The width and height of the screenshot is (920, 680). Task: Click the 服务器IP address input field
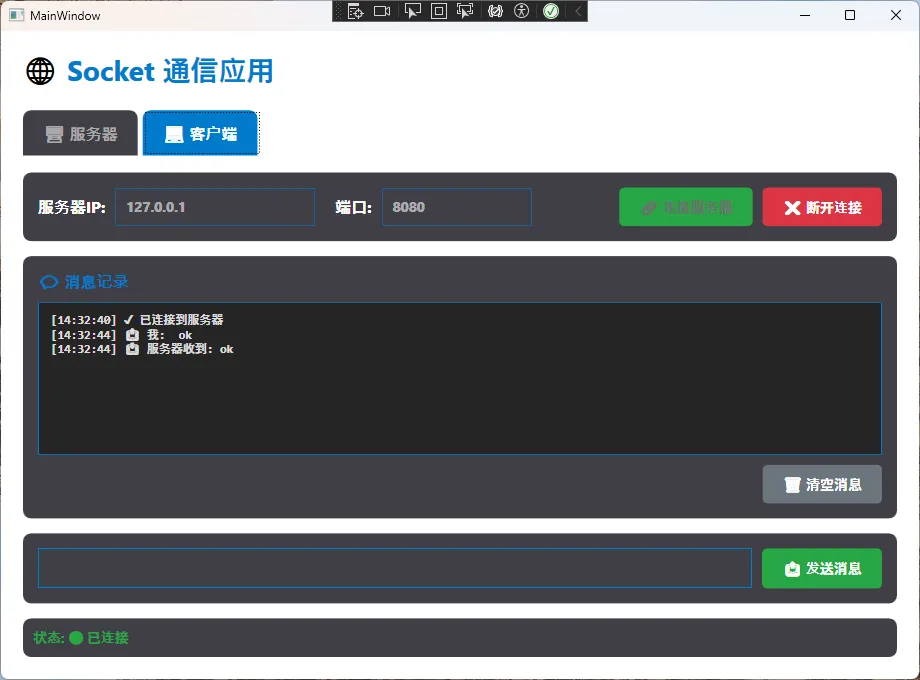pyautogui.click(x=215, y=207)
